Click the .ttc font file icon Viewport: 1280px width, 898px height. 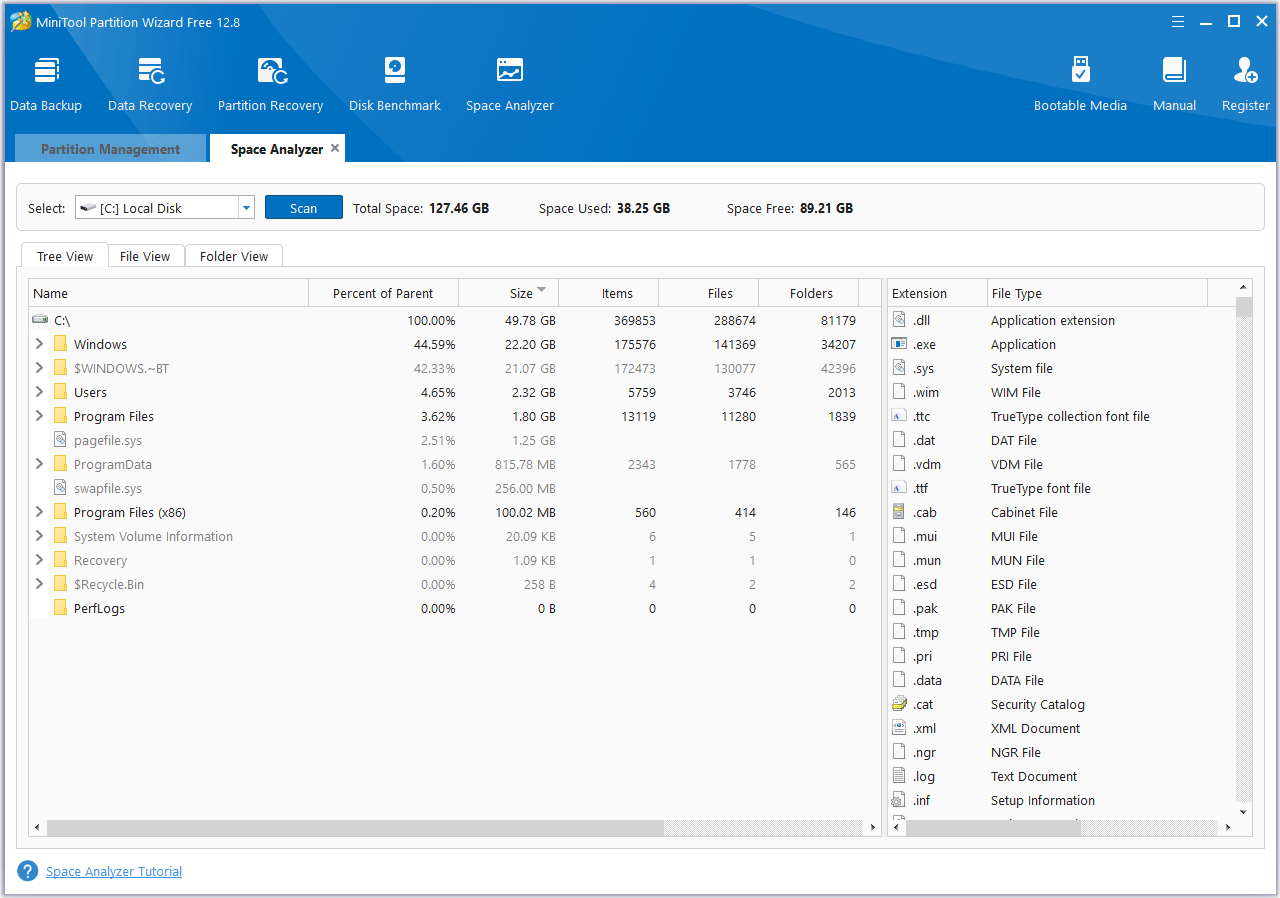point(899,416)
